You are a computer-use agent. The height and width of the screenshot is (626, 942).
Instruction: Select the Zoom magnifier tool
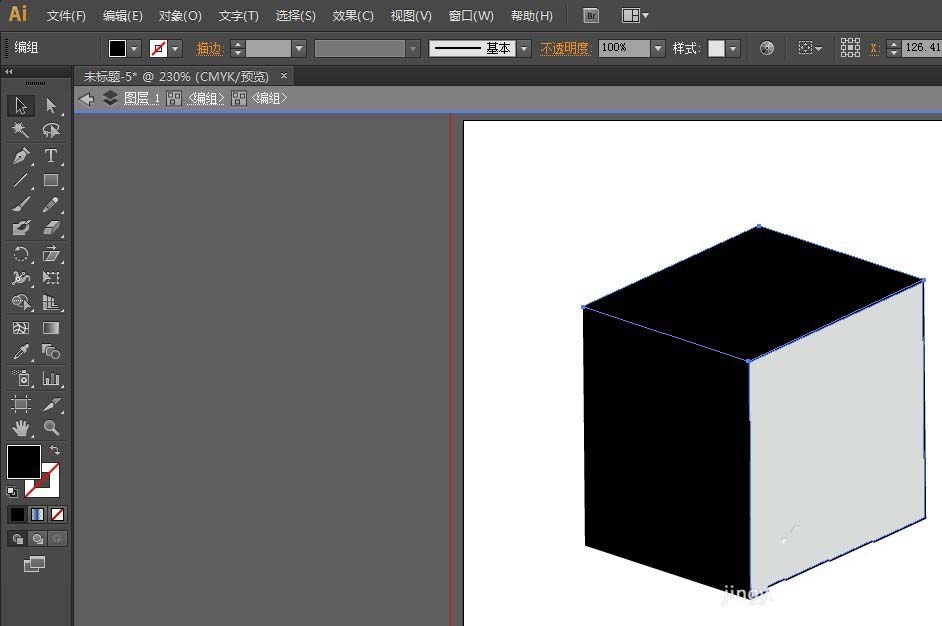point(51,428)
